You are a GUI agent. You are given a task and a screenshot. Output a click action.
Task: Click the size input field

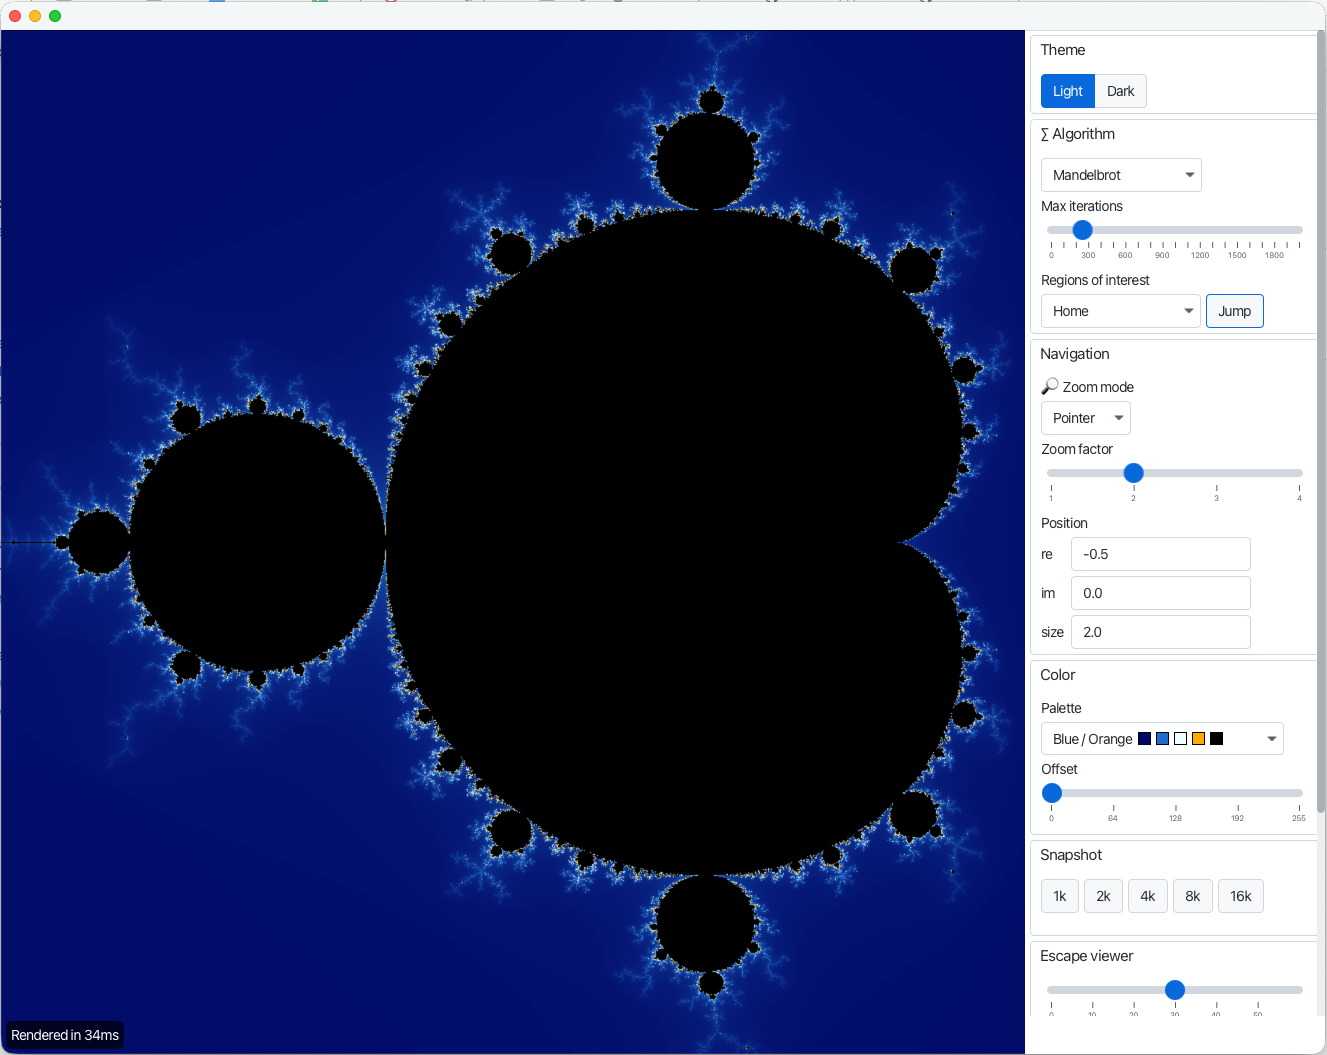click(x=1160, y=632)
